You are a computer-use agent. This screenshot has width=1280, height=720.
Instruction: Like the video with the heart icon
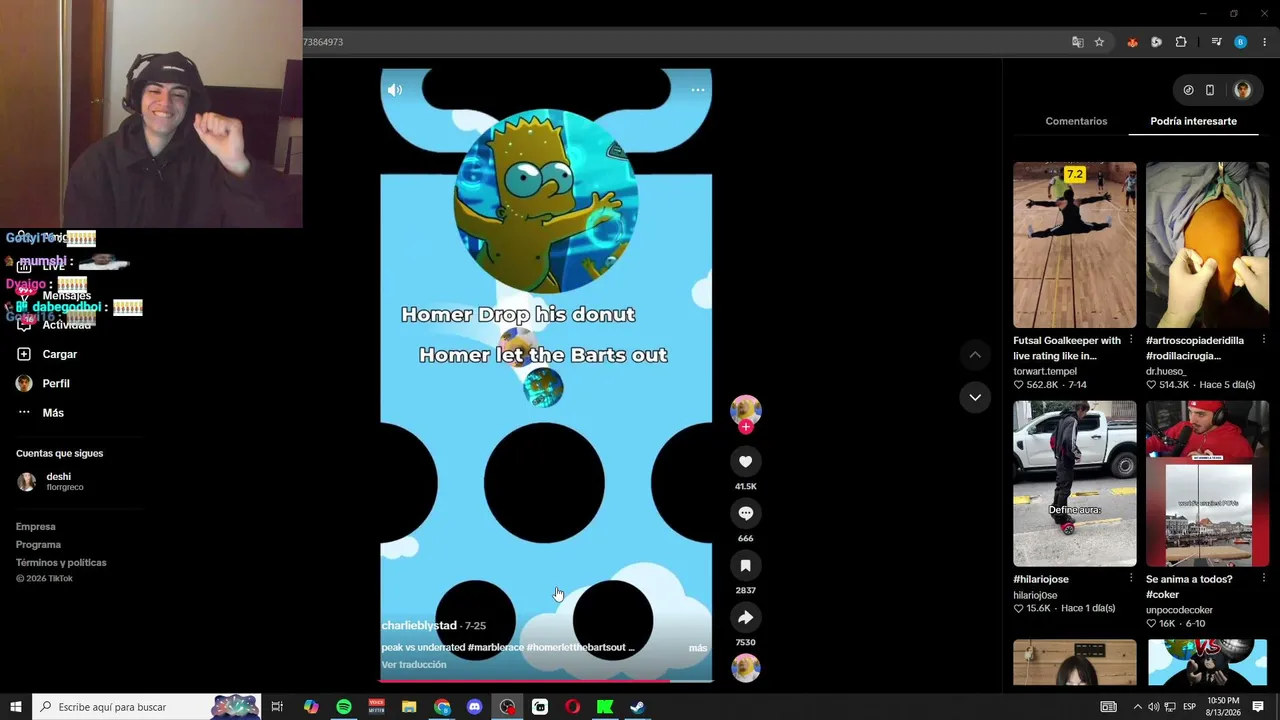[x=745, y=461]
